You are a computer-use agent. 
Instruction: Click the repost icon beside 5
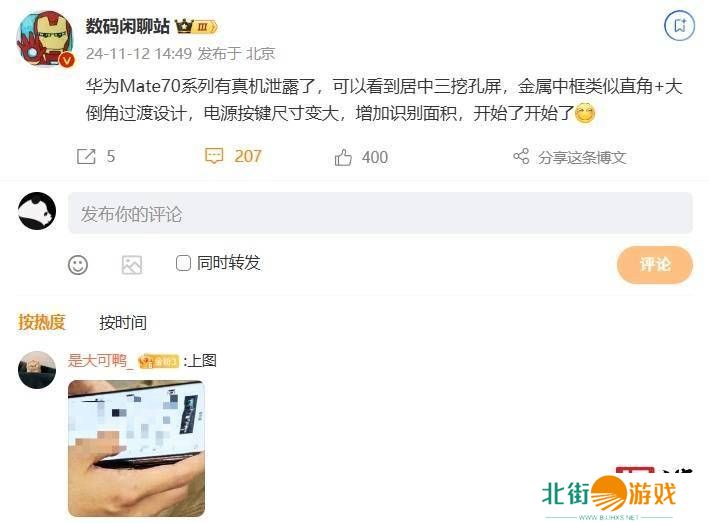pyautogui.click(x=86, y=157)
